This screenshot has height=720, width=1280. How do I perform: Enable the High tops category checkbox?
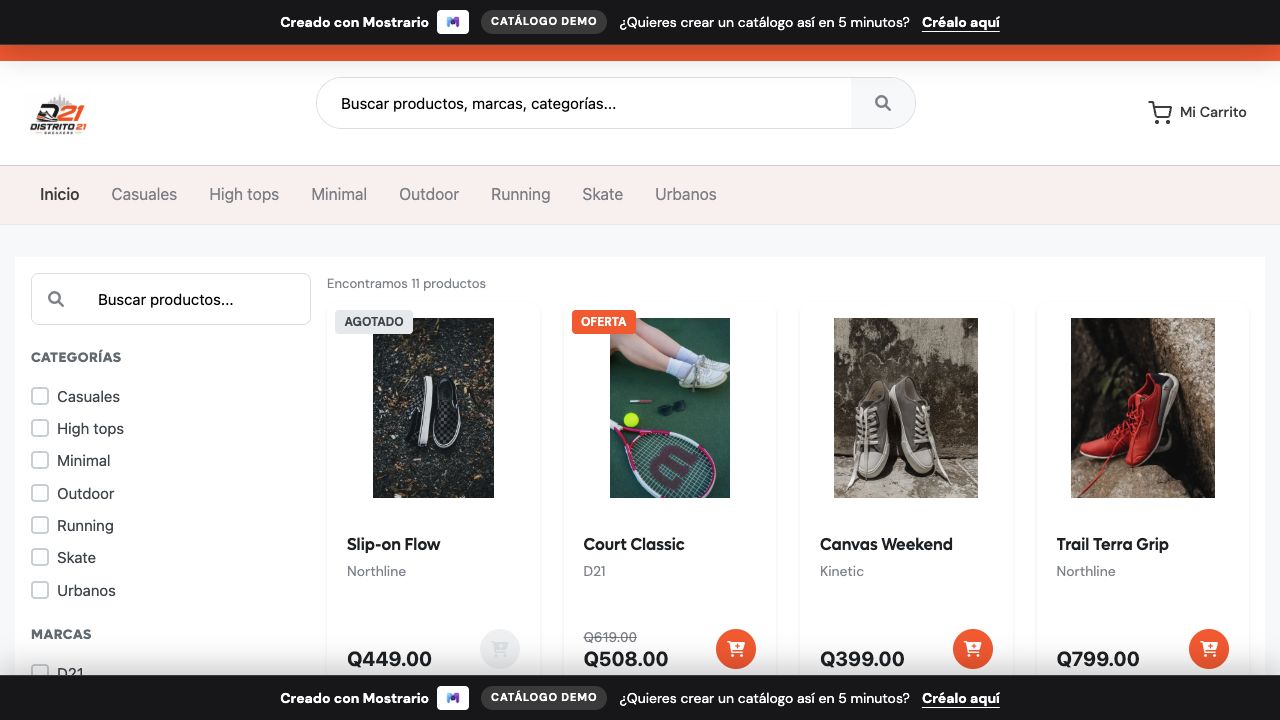click(40, 428)
